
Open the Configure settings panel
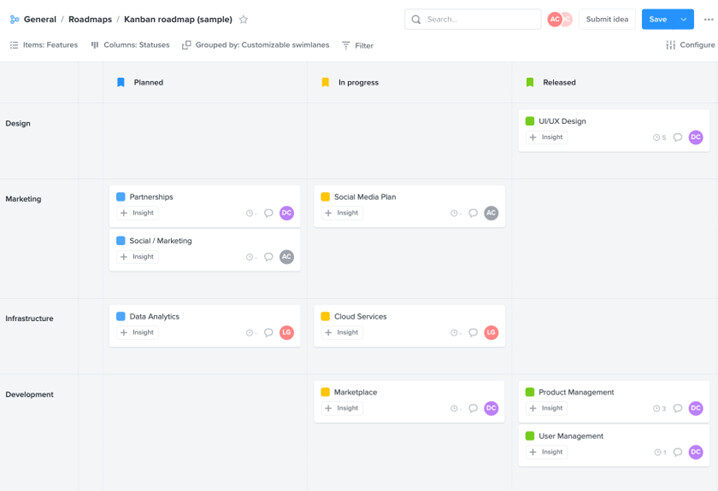[x=690, y=45]
